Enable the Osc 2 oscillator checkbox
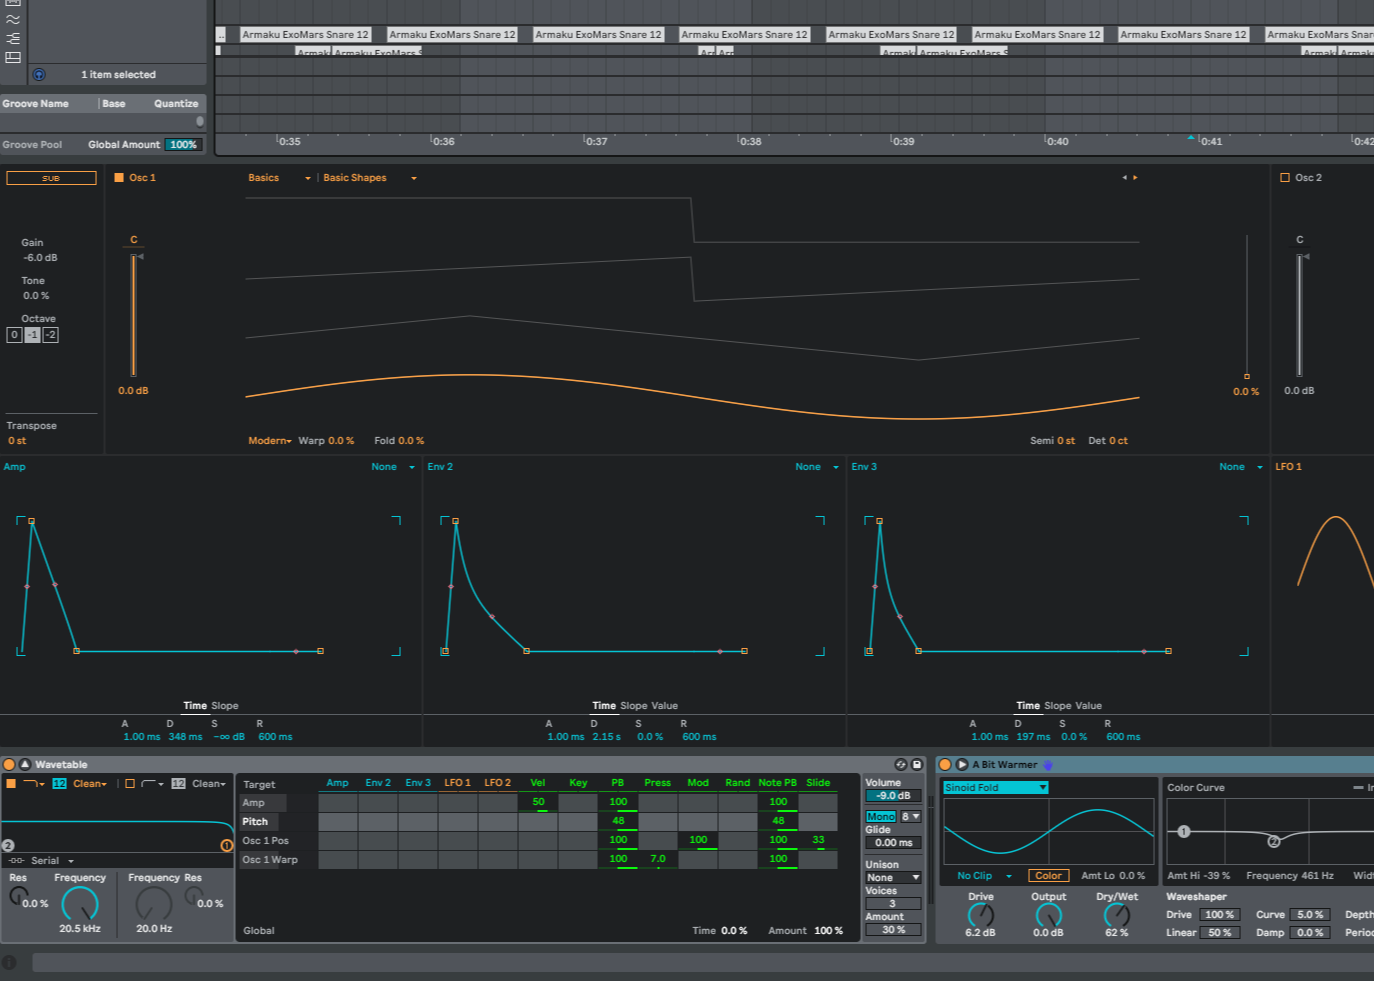1374x981 pixels. 1285,178
